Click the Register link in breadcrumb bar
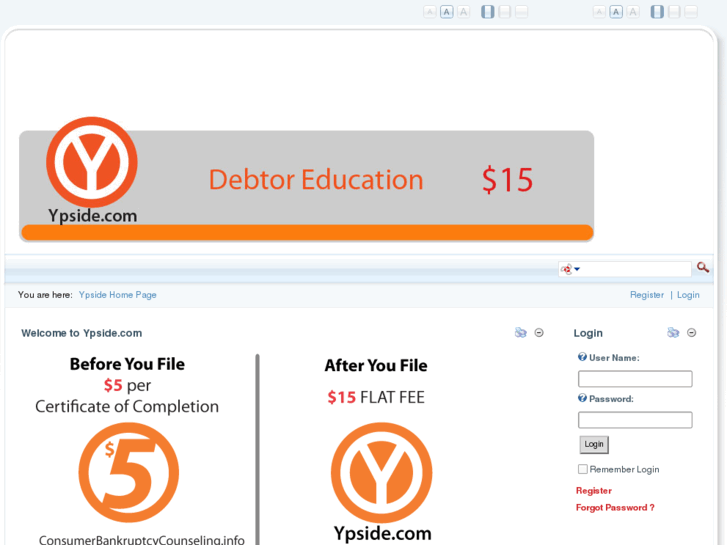The width and height of the screenshot is (727, 545). click(647, 295)
